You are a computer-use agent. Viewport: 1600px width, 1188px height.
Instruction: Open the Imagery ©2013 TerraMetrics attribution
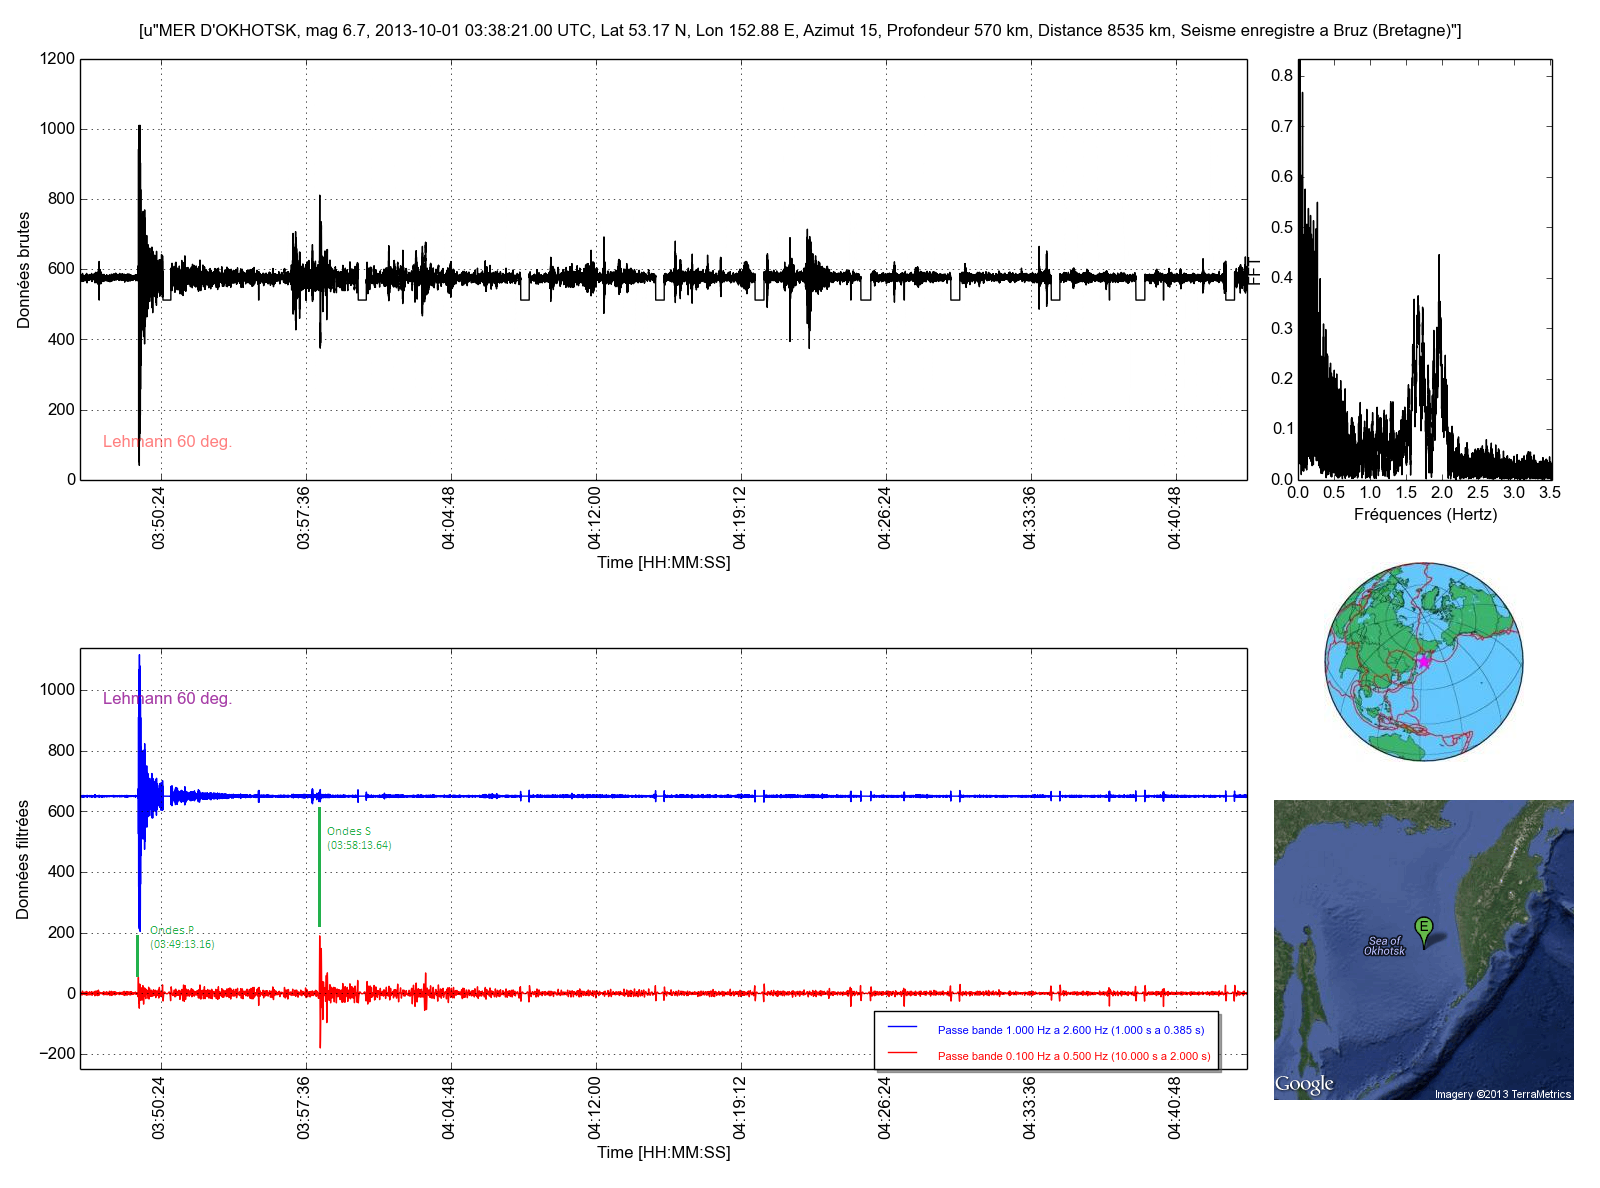pyautogui.click(x=1502, y=1094)
